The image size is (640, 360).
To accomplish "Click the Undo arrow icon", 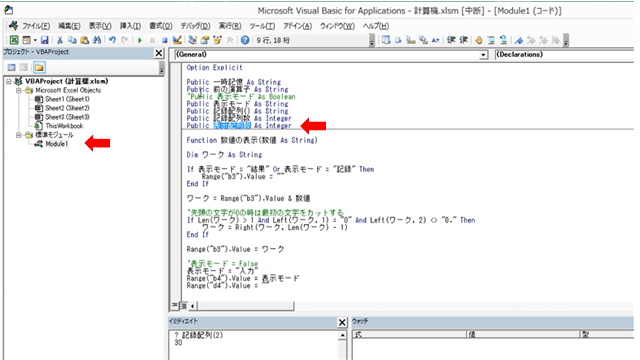I will 112,40.
